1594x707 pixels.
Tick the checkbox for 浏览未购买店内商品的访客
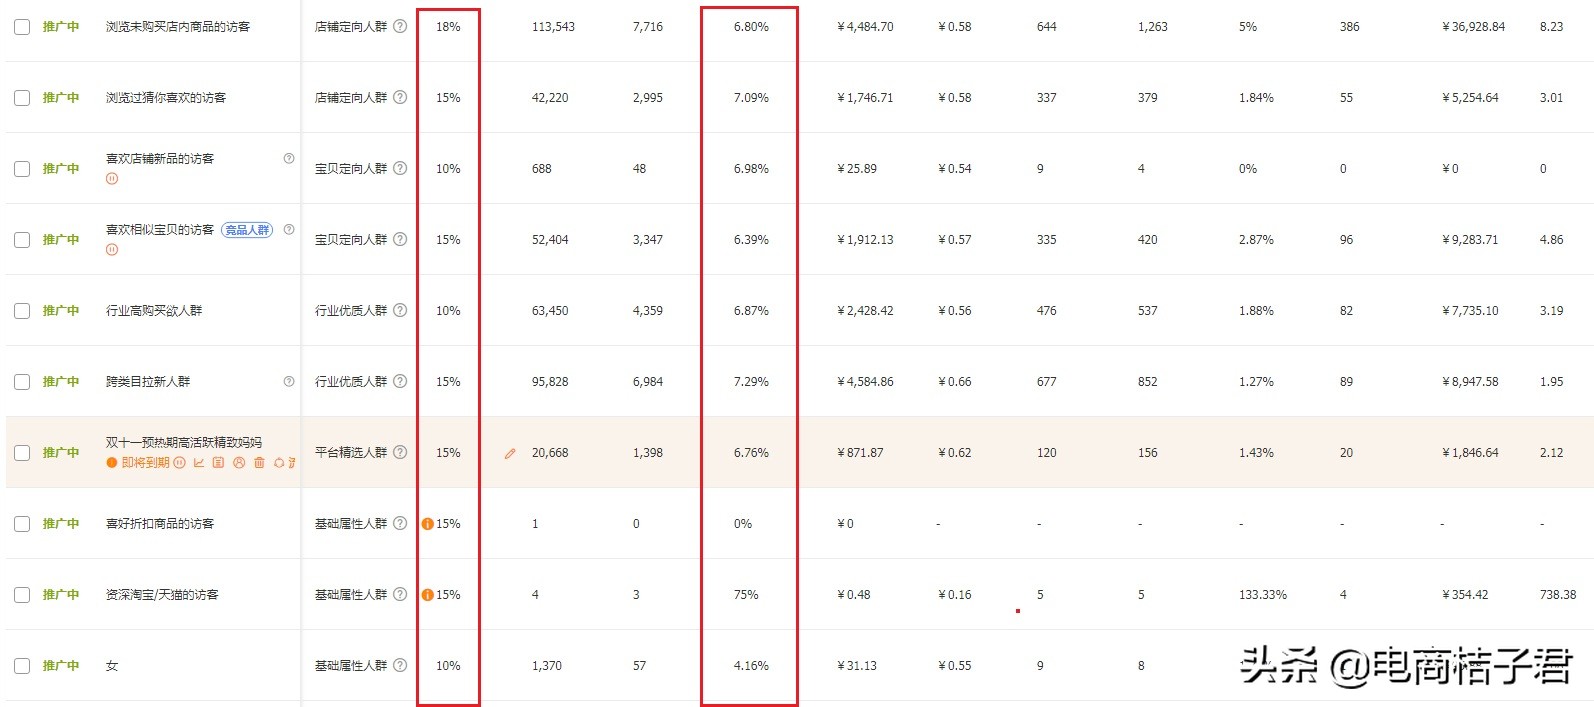[22, 27]
